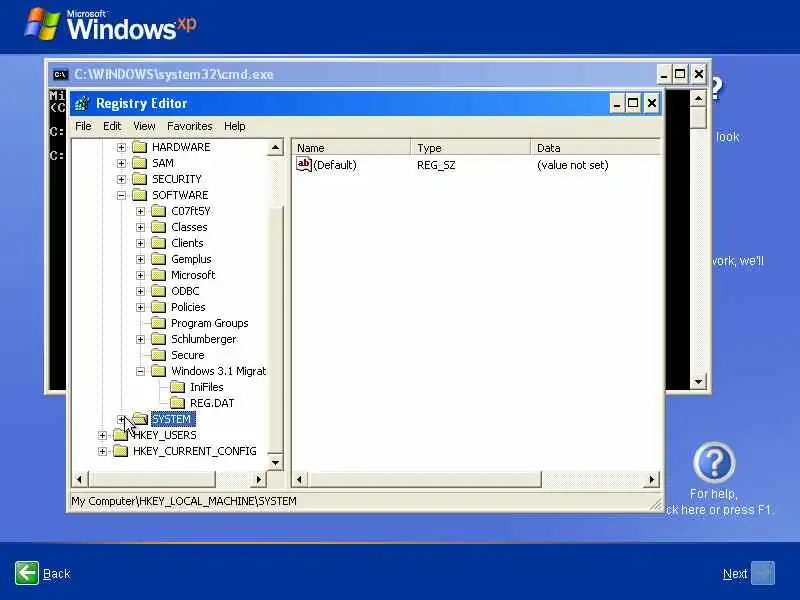
Task: Click the (value not set) data cell
Action: [x=572, y=165]
